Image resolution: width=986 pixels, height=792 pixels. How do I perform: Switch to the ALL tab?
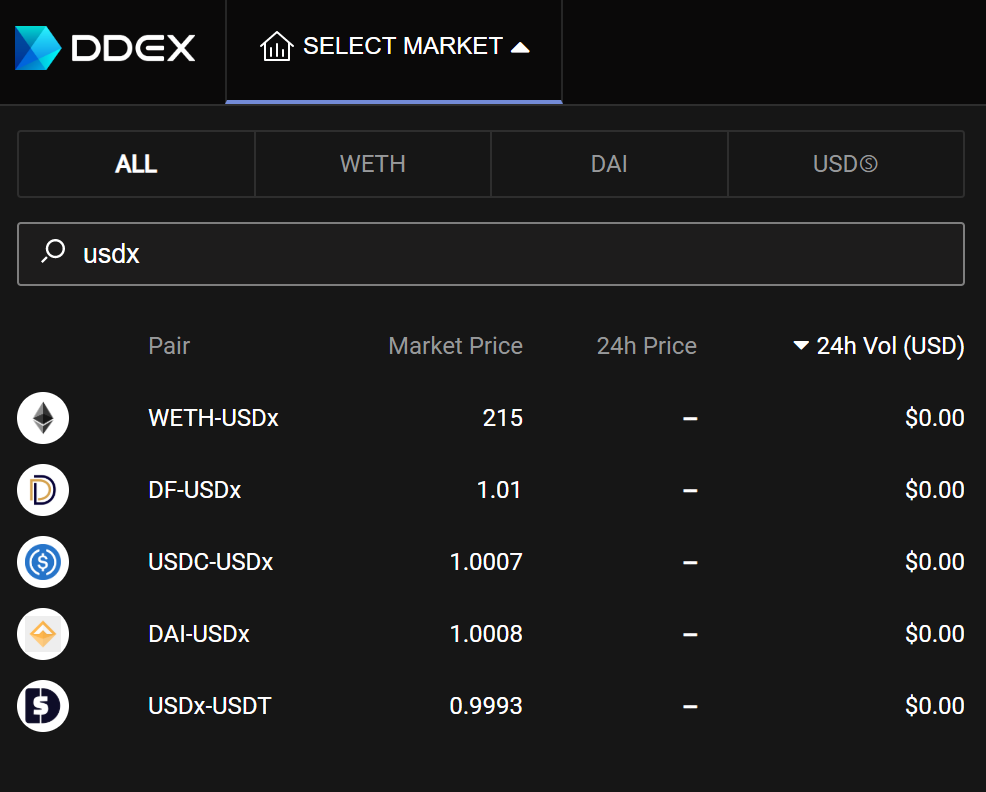136,164
